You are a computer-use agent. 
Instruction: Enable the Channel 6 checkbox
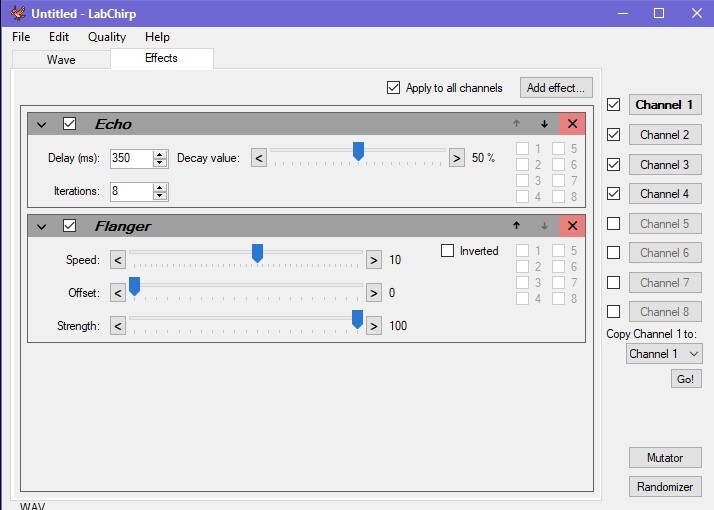pos(613,253)
